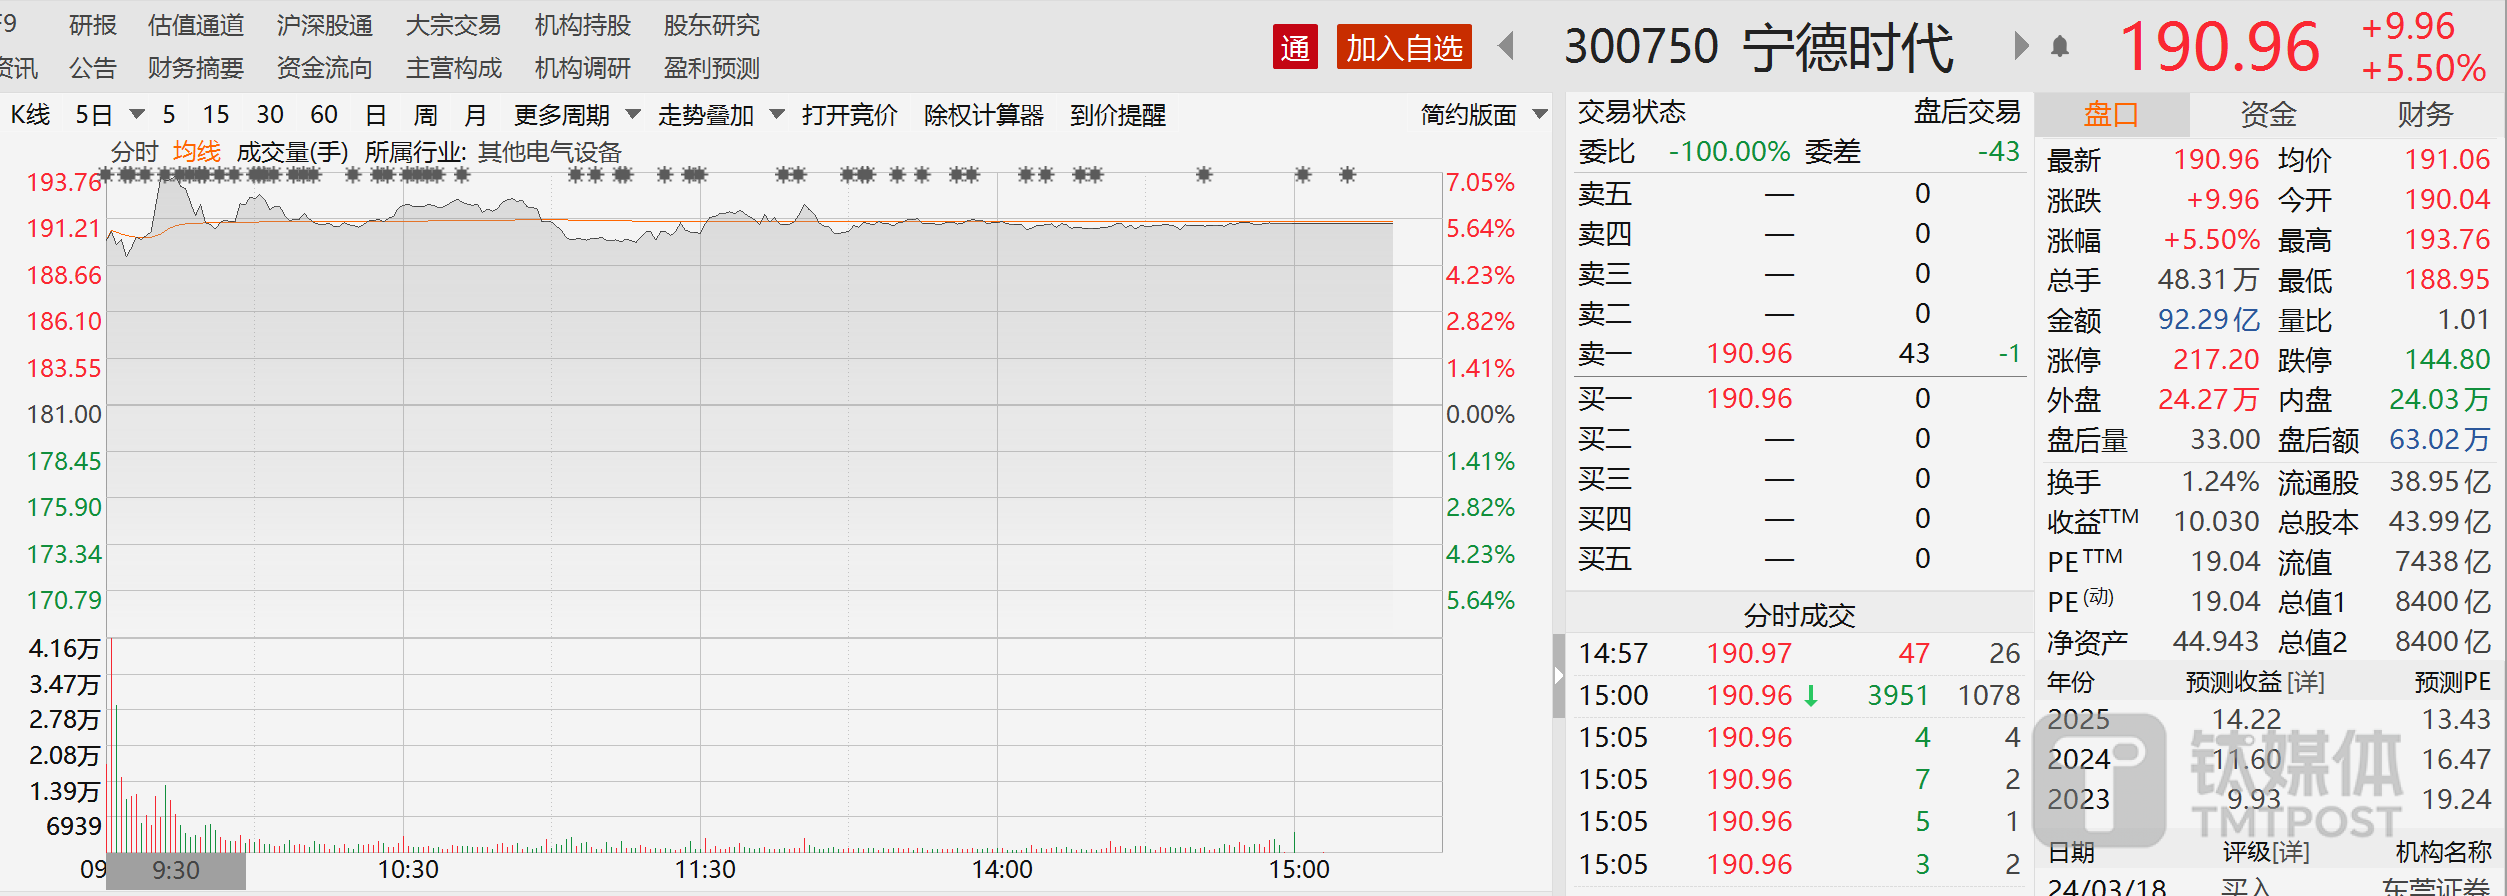Open the 盈利预测 menu item
The width and height of the screenshot is (2507, 896).
(712, 68)
